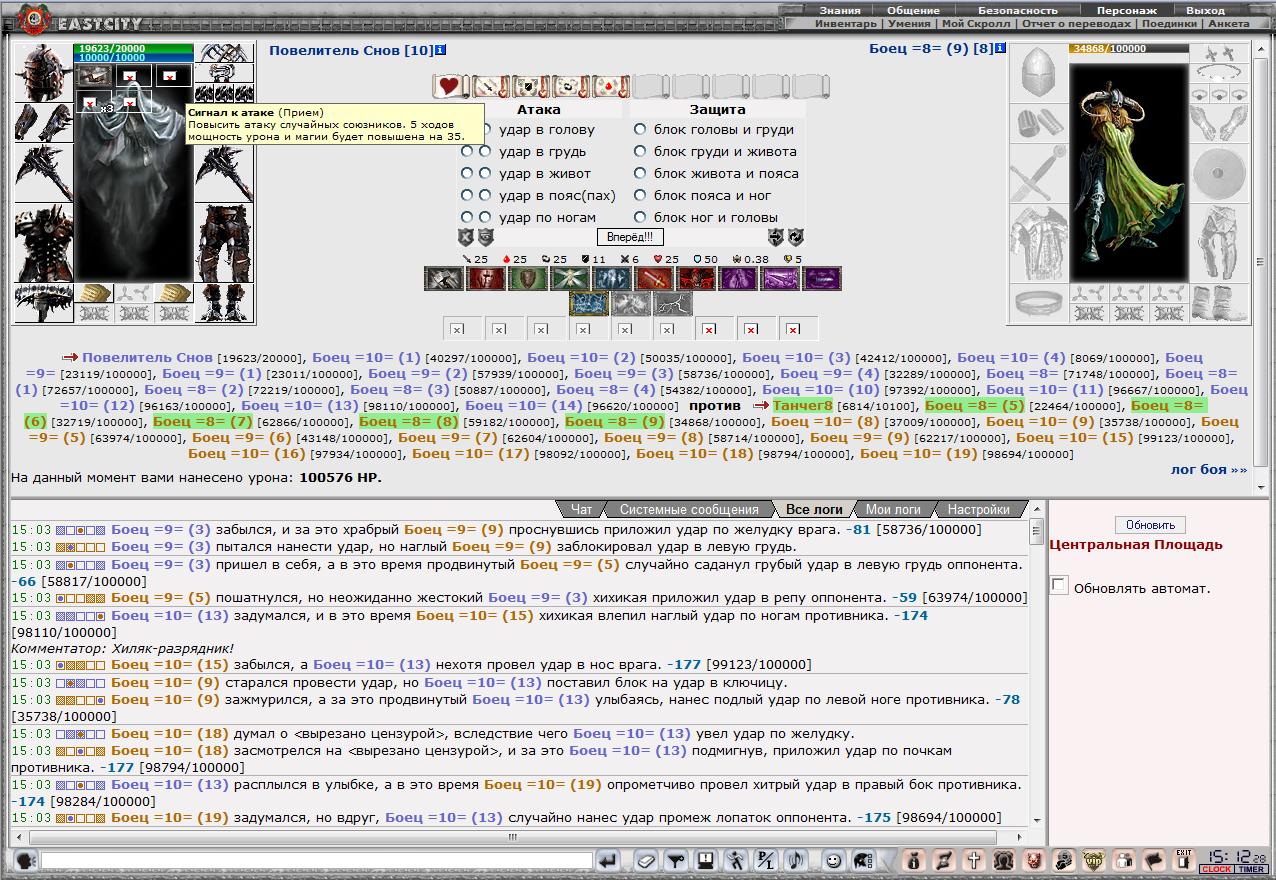1276x880 pixels.
Task: Click the gray X shield icon near Вперёд
Action: point(466,237)
